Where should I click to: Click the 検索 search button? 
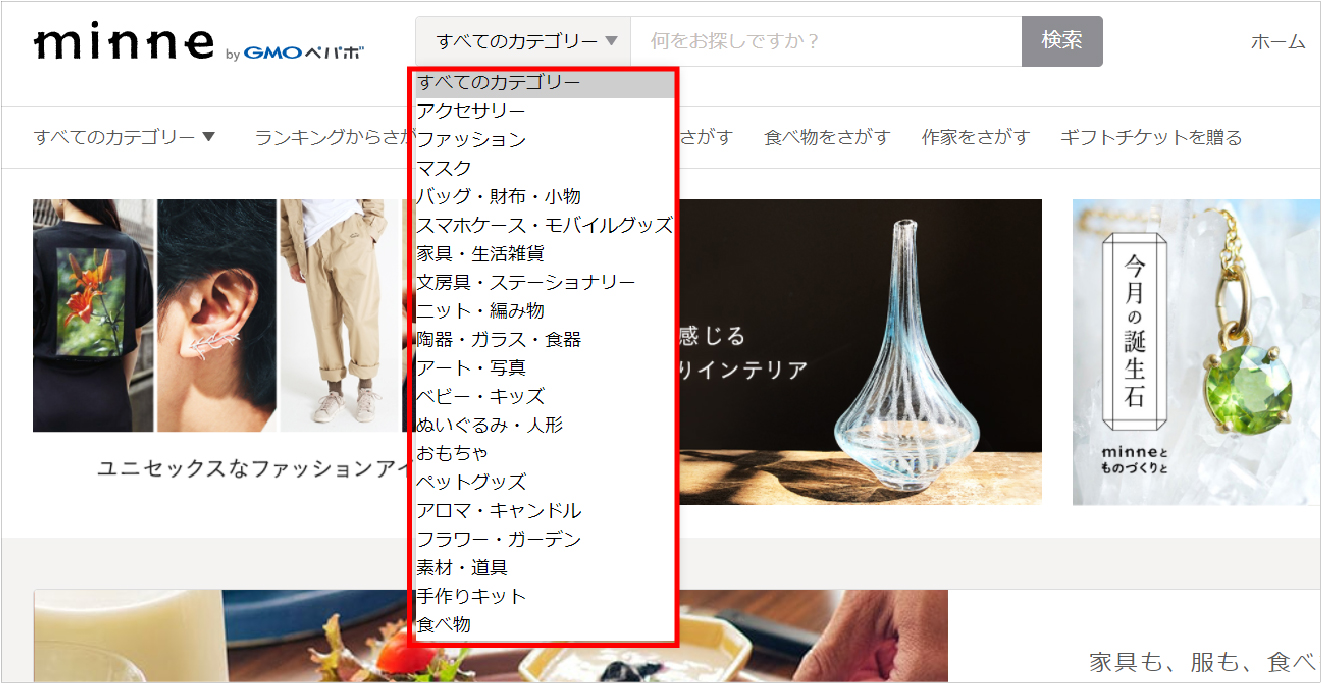coord(1062,41)
